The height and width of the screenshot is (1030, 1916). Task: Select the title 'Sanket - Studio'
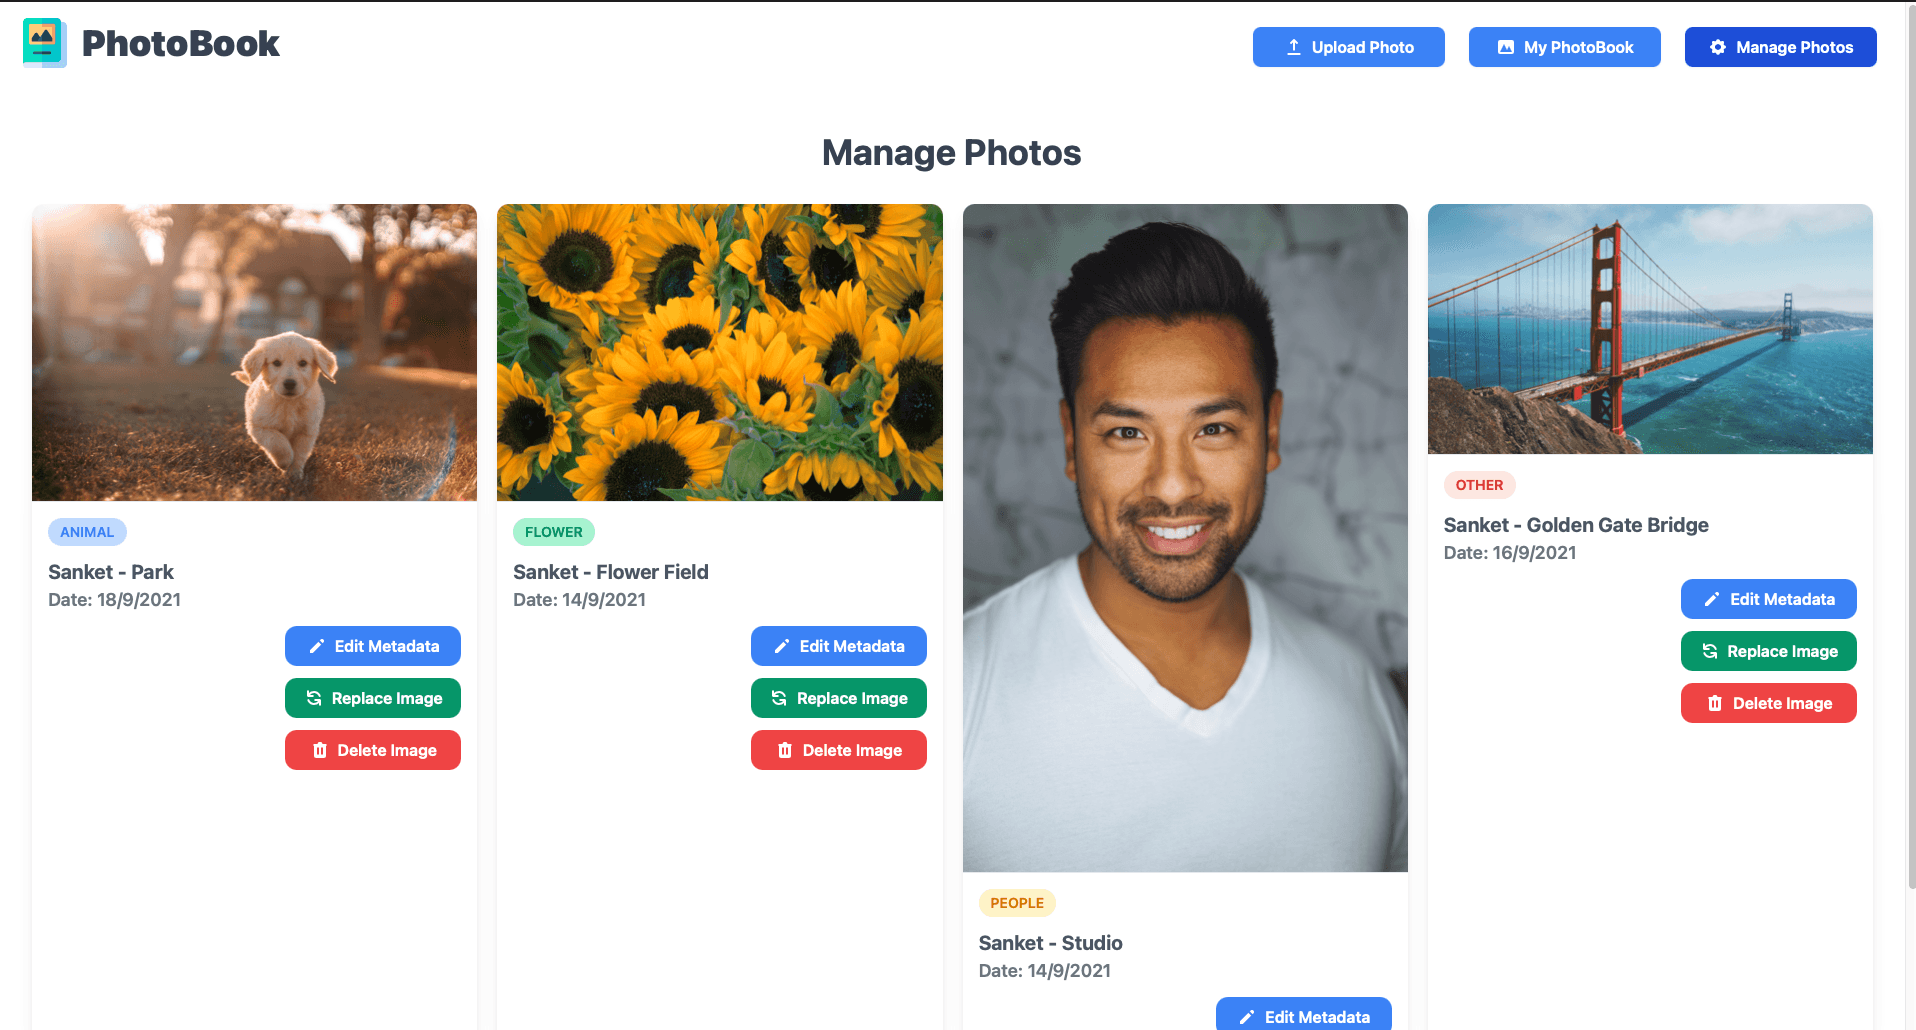pyautogui.click(x=1050, y=943)
